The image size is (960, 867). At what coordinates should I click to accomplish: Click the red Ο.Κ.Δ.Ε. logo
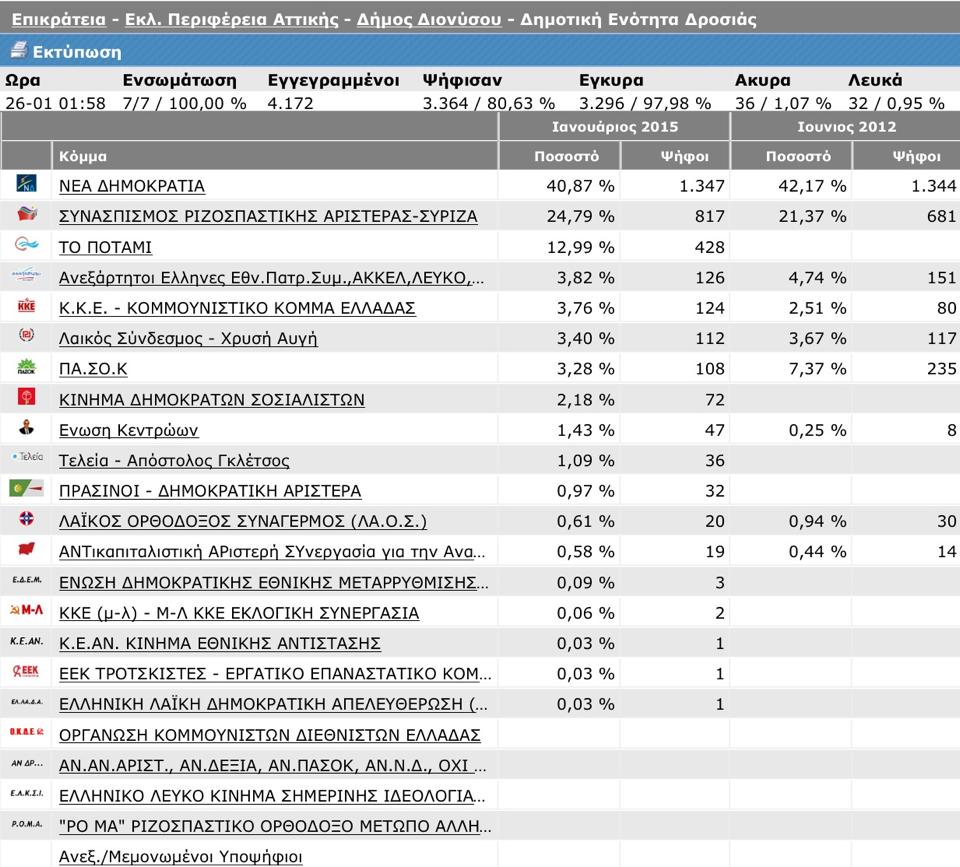26,731
